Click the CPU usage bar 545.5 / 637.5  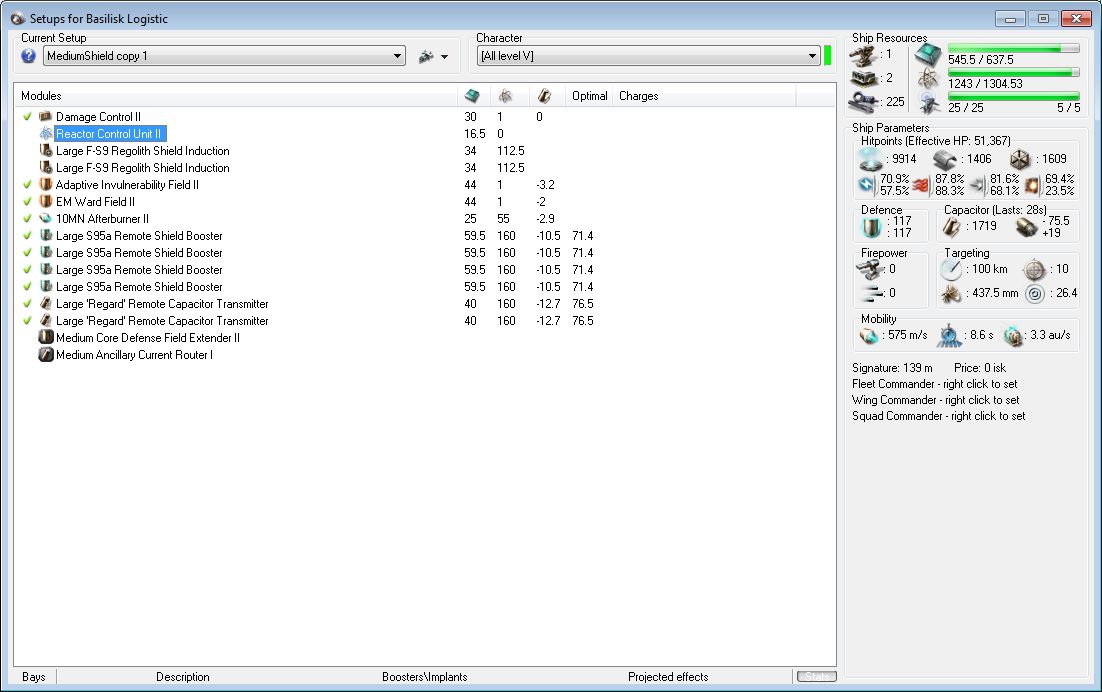tap(1013, 48)
